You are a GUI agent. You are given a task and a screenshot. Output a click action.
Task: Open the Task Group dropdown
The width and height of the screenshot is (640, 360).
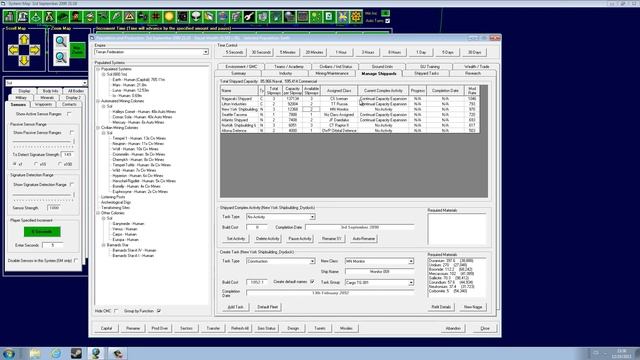click(411, 282)
